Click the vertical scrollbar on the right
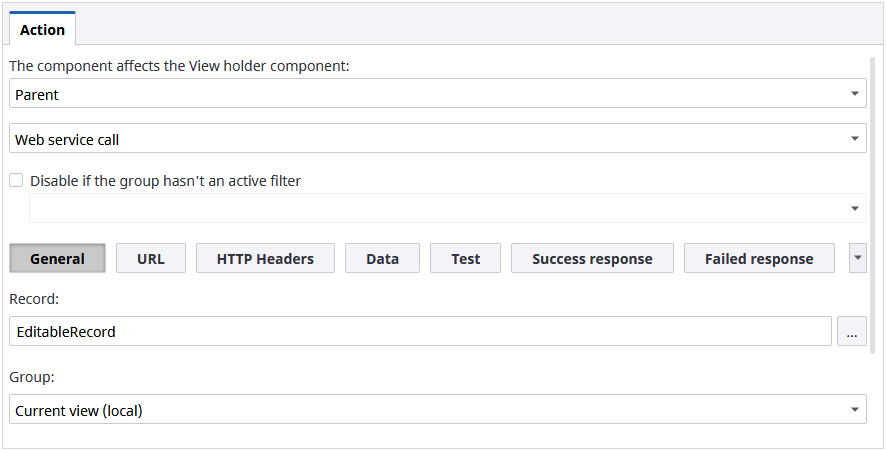Image resolution: width=886 pixels, height=451 pixels. coord(876,200)
